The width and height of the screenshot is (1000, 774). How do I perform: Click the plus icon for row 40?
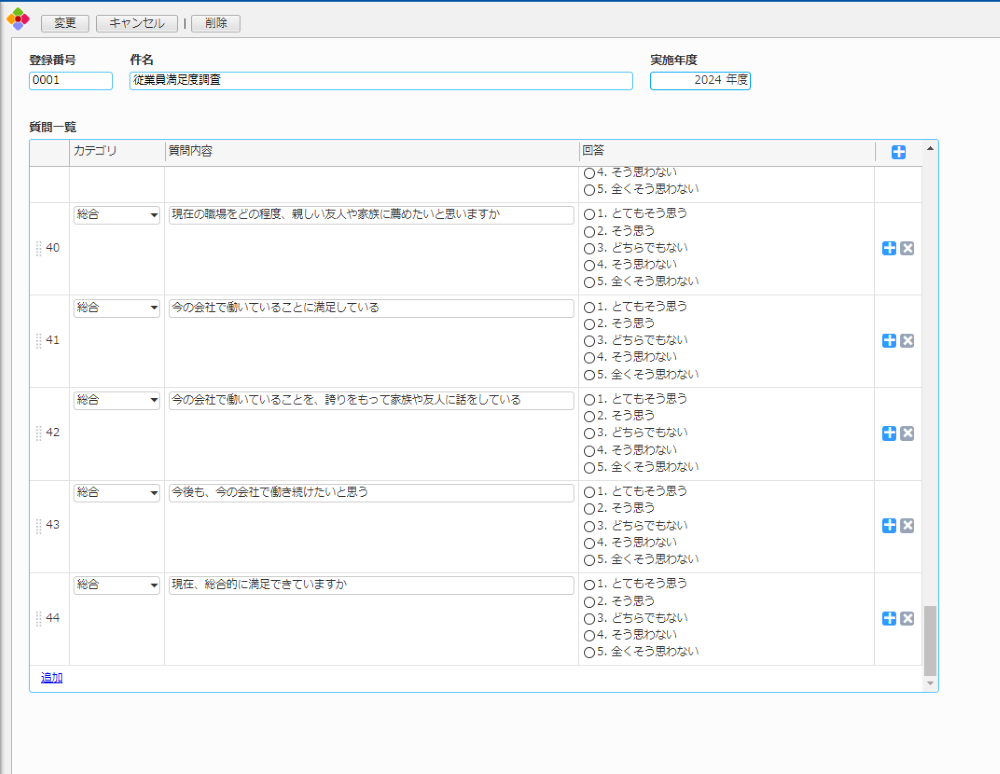click(889, 248)
